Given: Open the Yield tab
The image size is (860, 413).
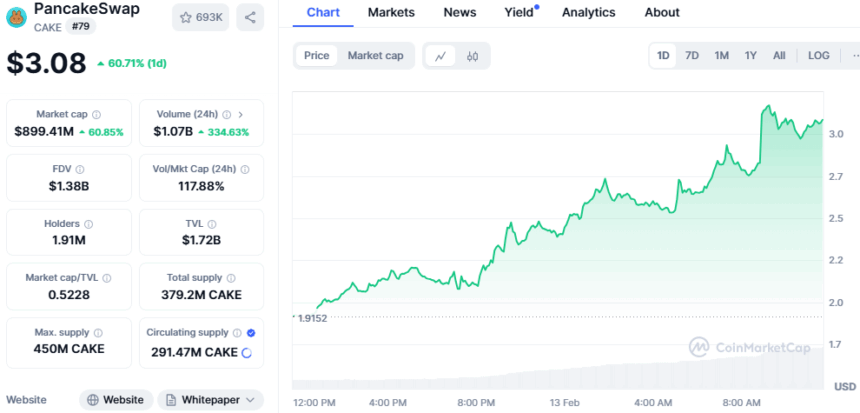Looking at the screenshot, I should click(x=519, y=12).
